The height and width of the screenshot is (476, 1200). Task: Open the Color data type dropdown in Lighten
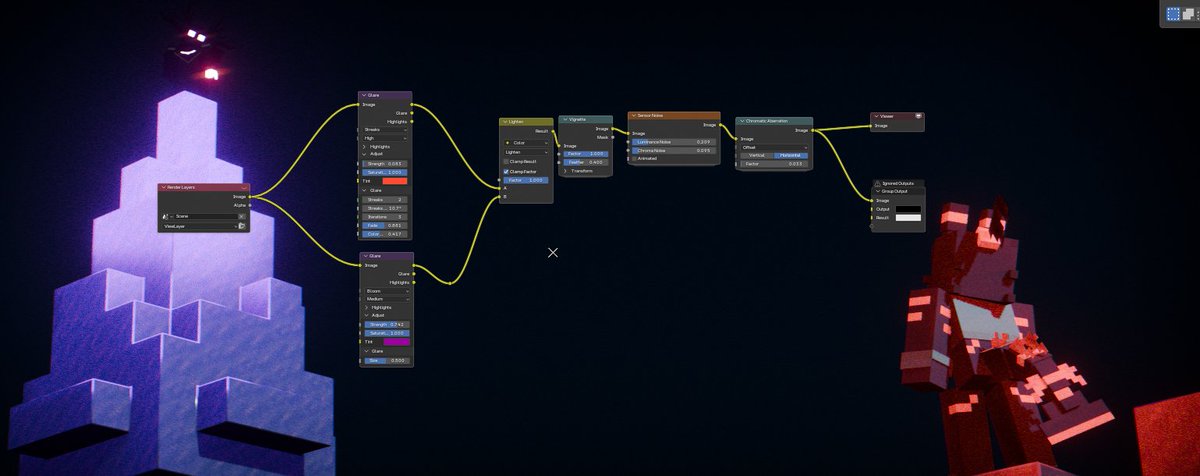(526, 143)
